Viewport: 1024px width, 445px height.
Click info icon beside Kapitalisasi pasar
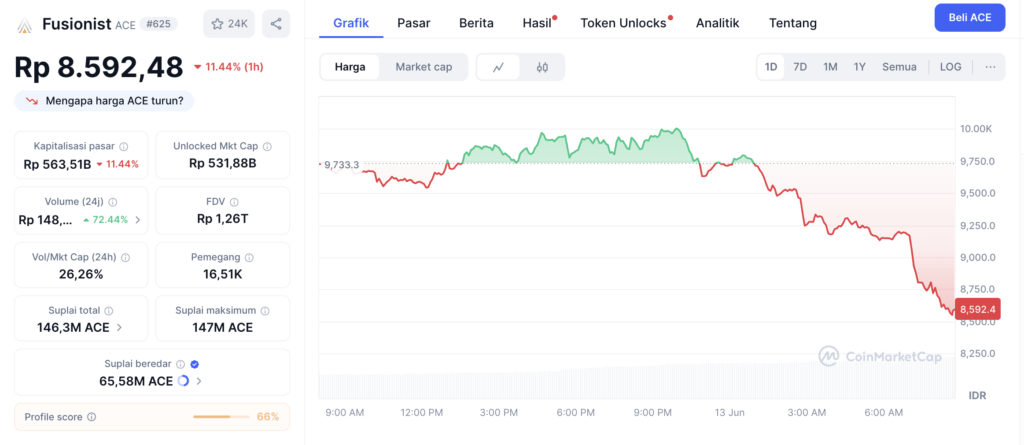(123, 147)
